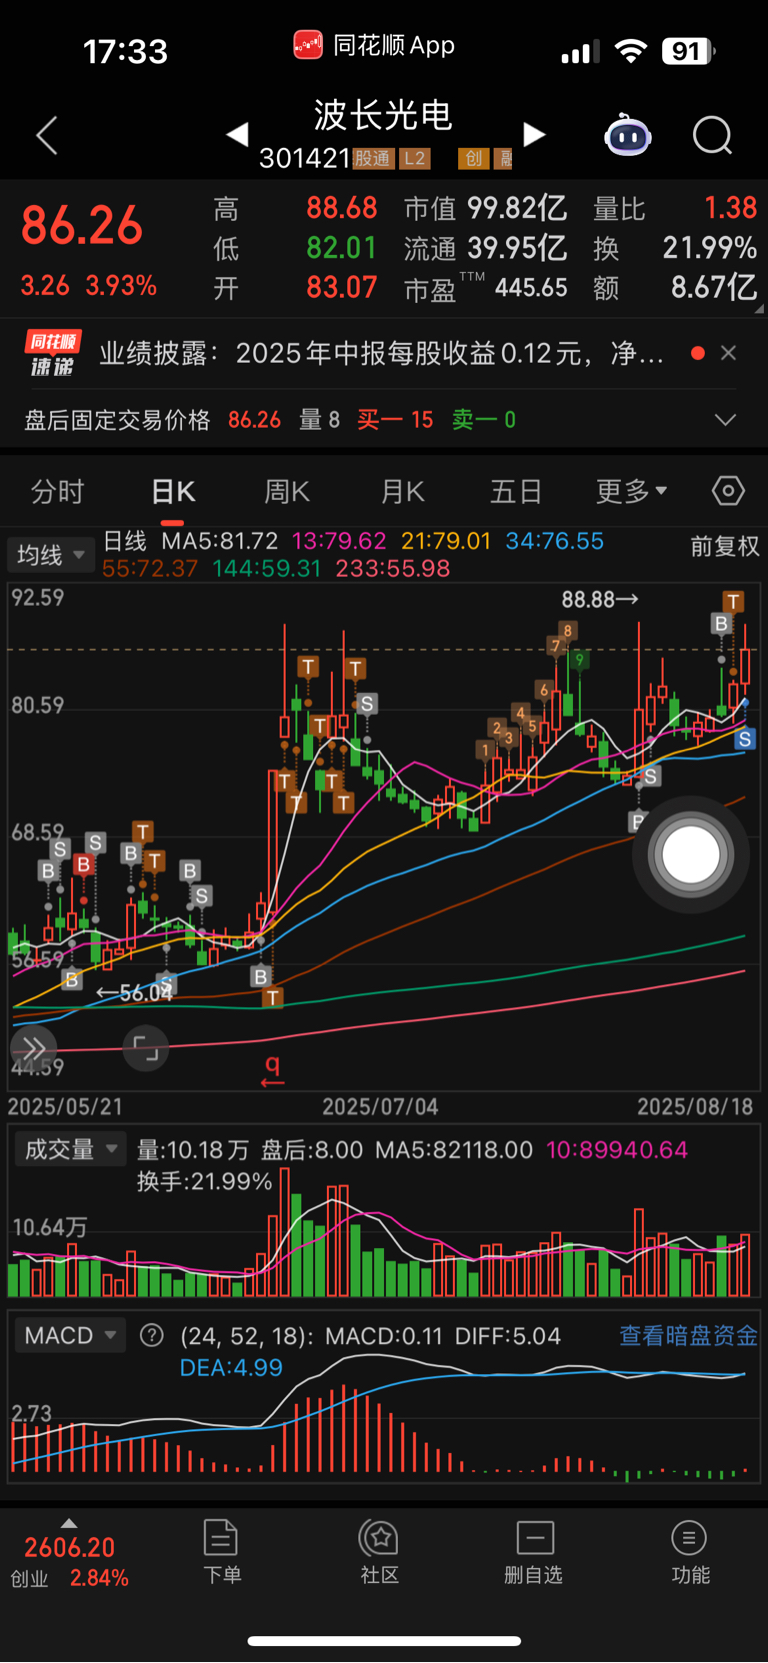This screenshot has width=768, height=1663.
Task: Tap the red q marker on date axis
Action: (272, 1070)
